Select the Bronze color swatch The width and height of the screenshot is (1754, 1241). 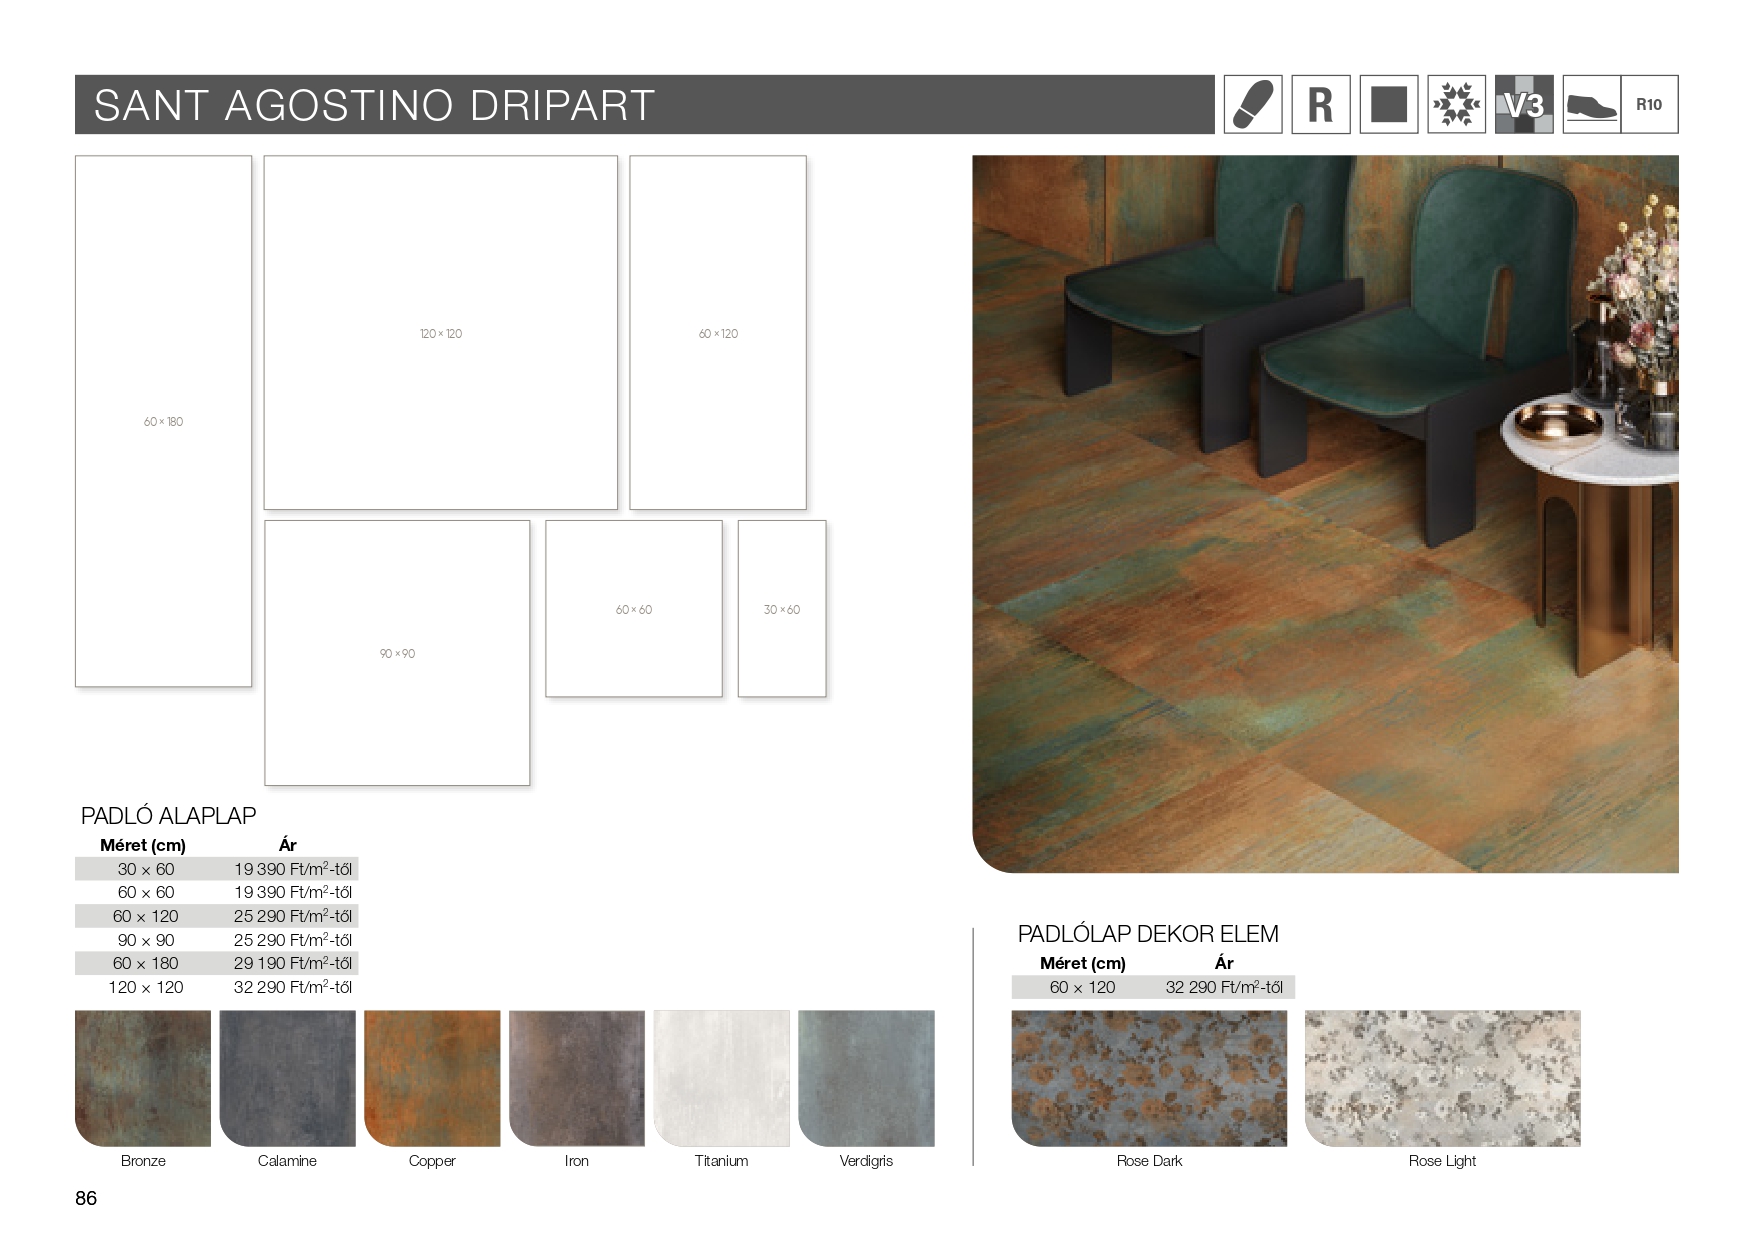[x=143, y=1078]
